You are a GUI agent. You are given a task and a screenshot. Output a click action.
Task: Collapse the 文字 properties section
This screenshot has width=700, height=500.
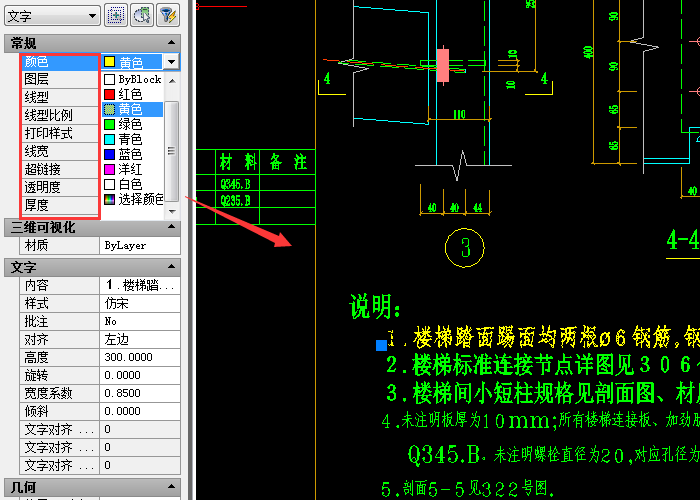[171, 267]
